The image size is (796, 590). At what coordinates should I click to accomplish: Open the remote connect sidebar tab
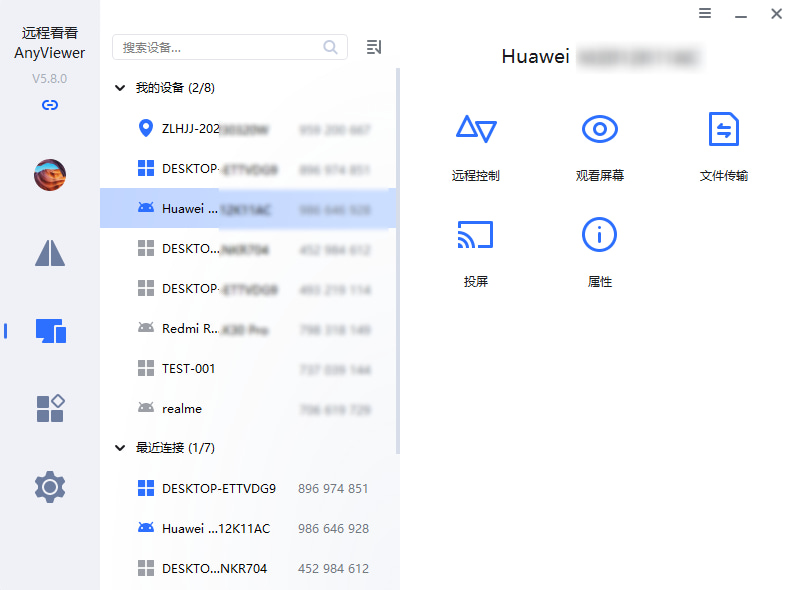pyautogui.click(x=50, y=253)
